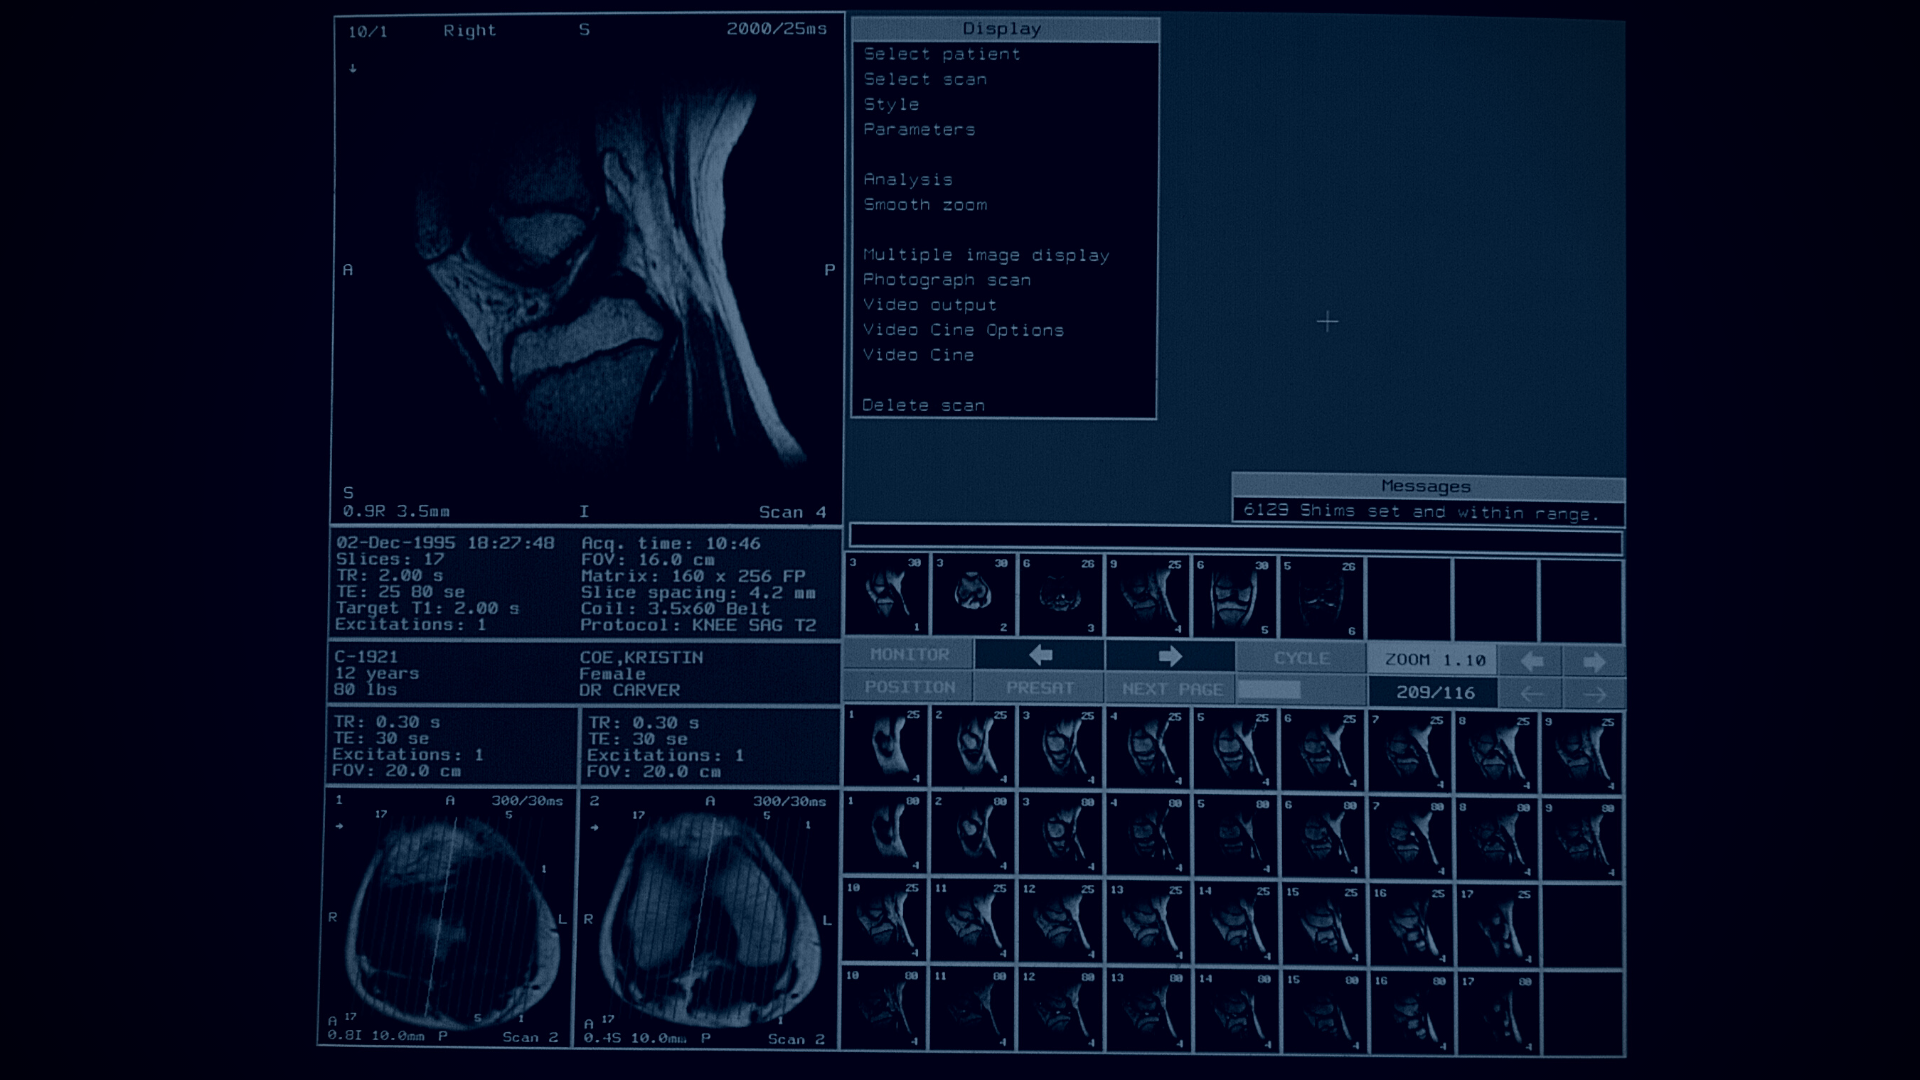Increase zoom with the solid right arrow

(x=1594, y=661)
